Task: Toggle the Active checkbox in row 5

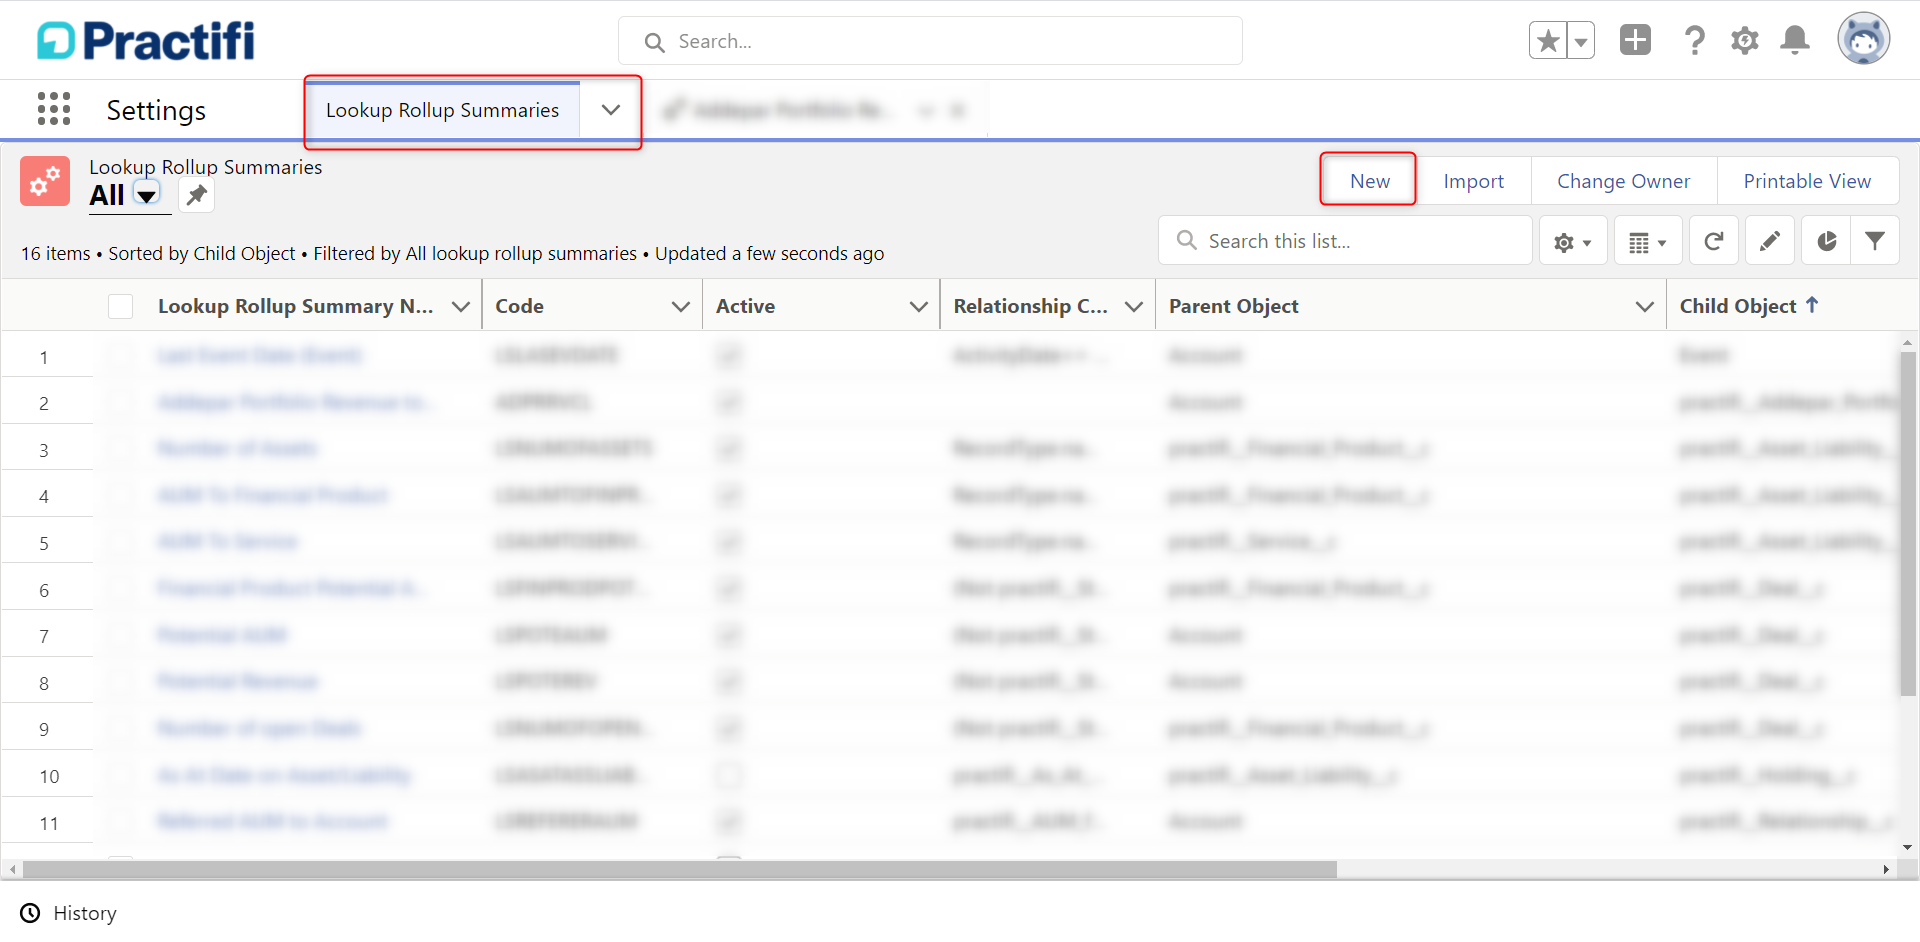Action: (730, 542)
